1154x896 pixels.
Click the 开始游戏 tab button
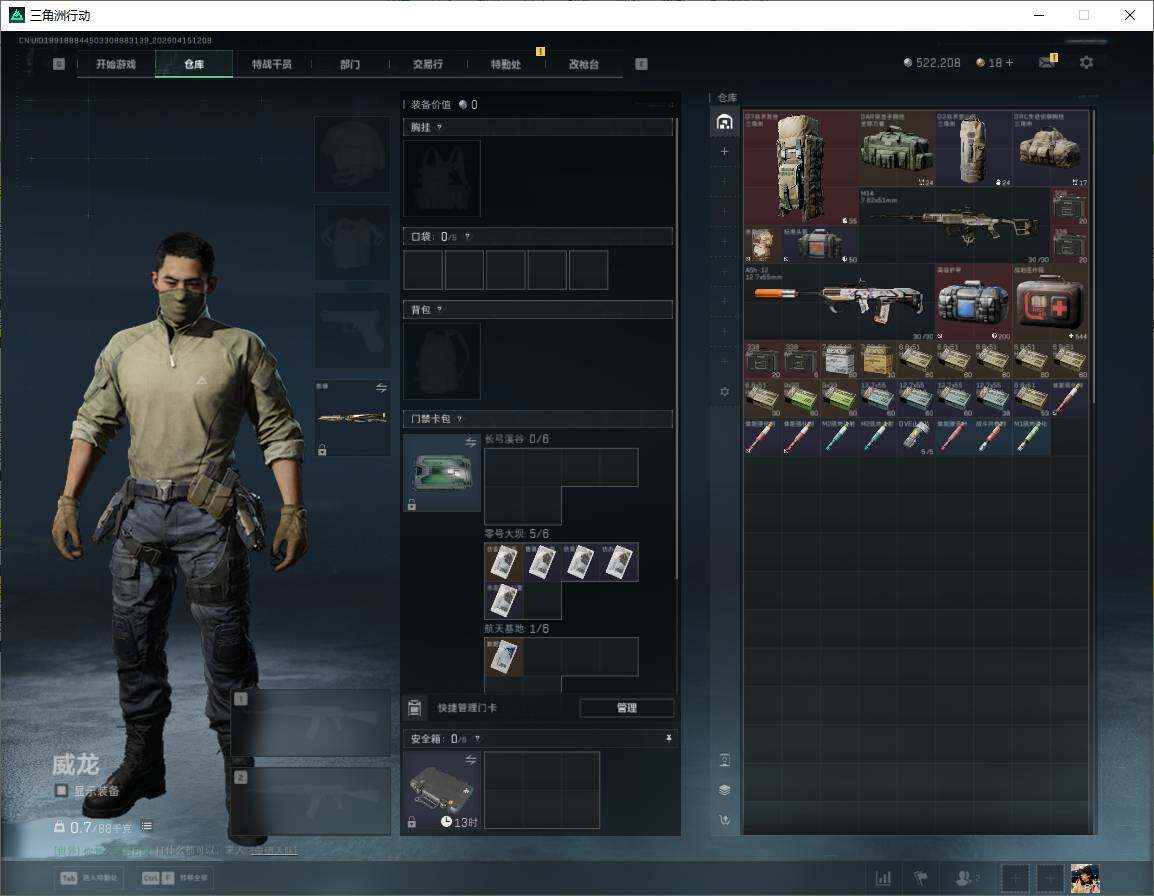(x=116, y=64)
